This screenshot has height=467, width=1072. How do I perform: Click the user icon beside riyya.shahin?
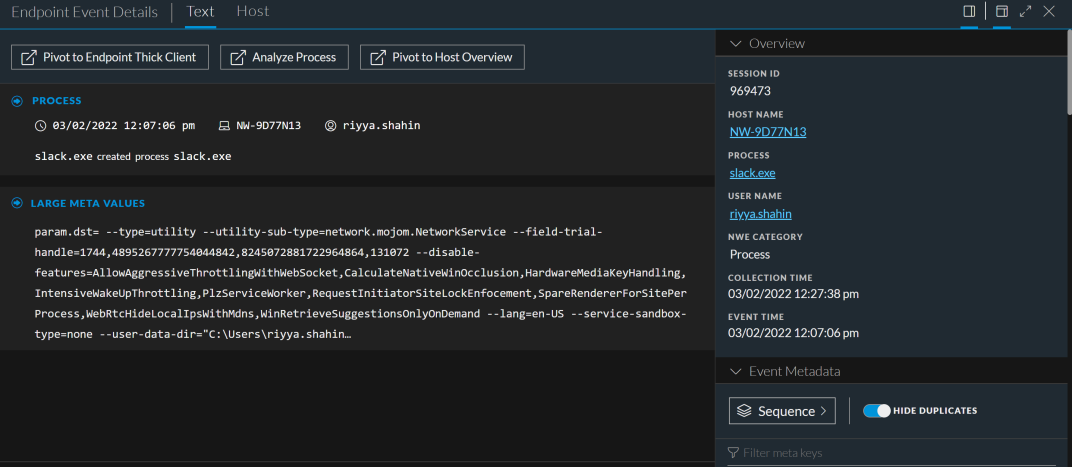point(330,127)
